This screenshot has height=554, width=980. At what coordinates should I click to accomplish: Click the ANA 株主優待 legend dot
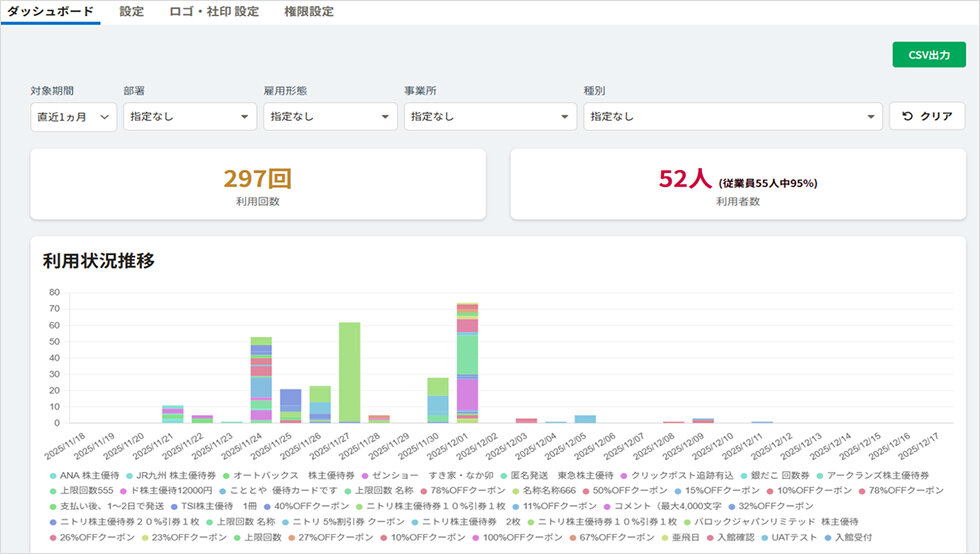tap(51, 475)
